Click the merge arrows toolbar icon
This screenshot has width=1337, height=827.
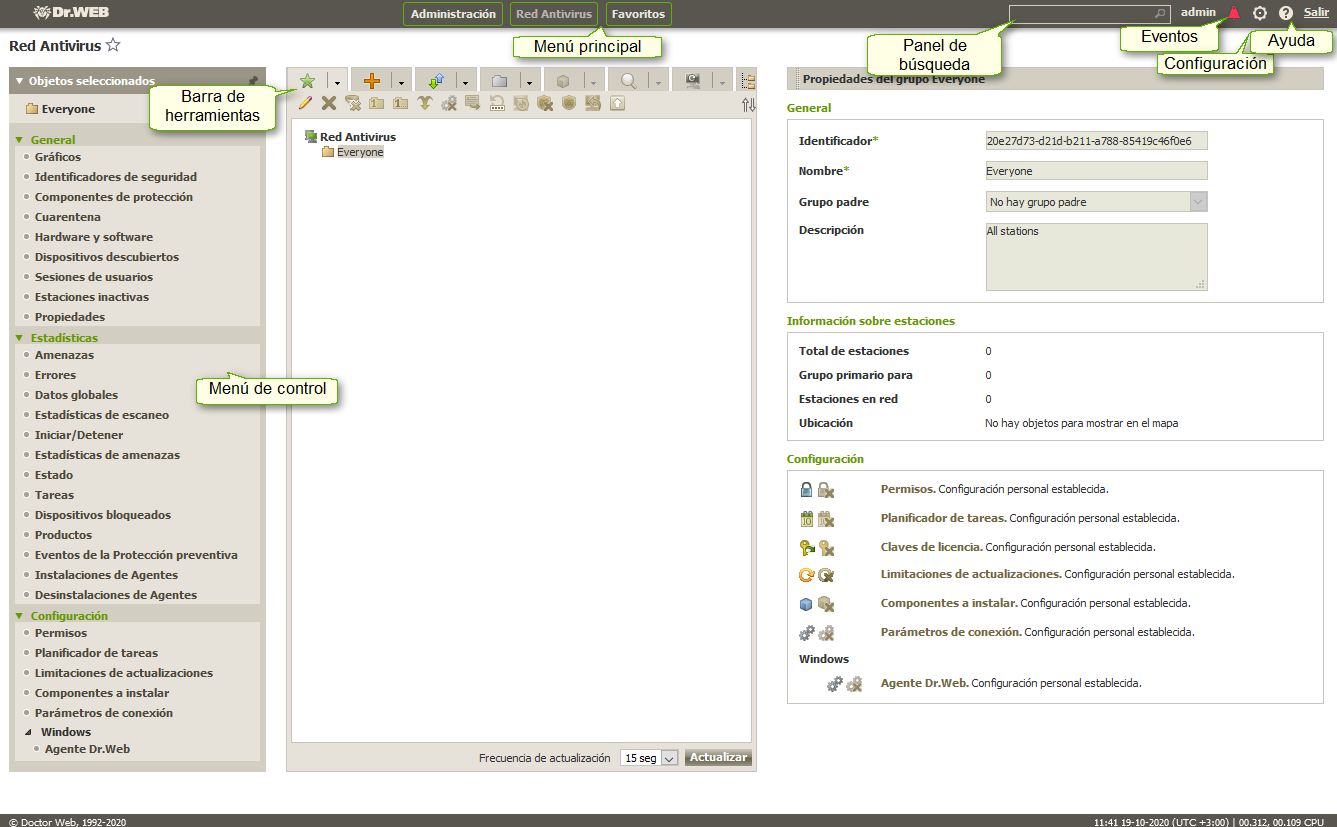click(x=425, y=102)
